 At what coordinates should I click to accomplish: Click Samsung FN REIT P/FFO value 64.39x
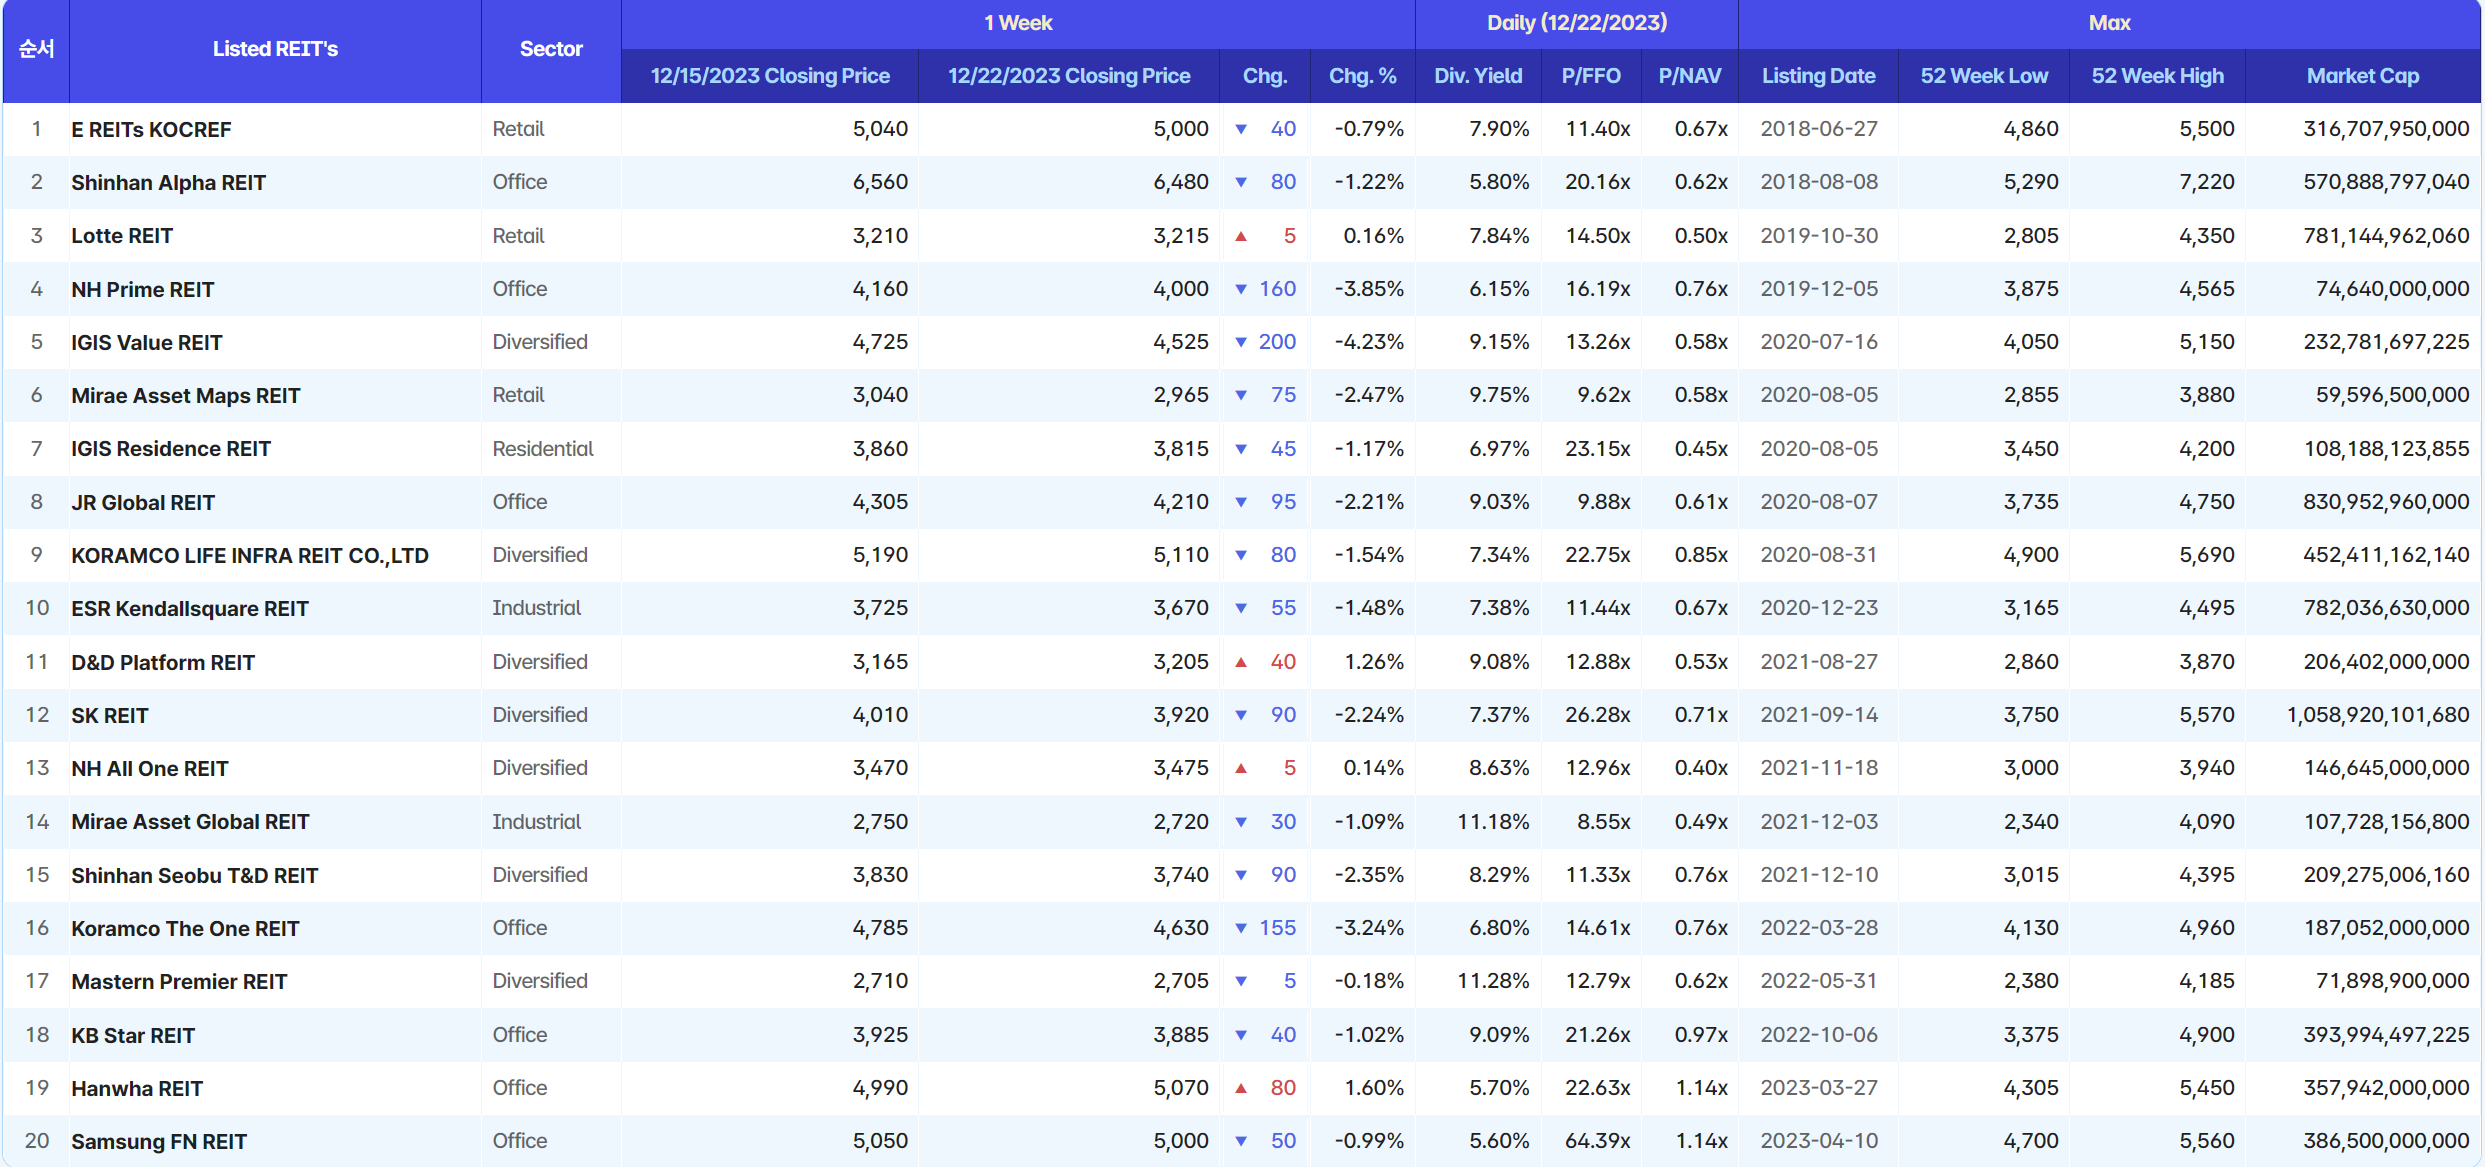click(x=1597, y=1141)
